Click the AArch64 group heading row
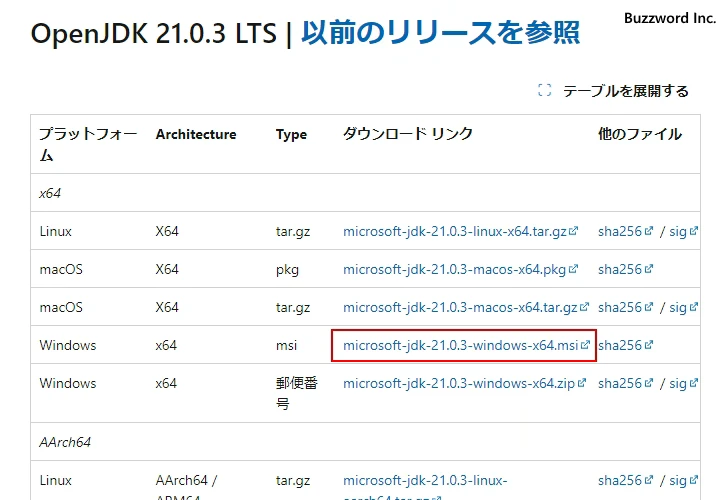Viewport: 728px width, 500px height. [x=365, y=442]
